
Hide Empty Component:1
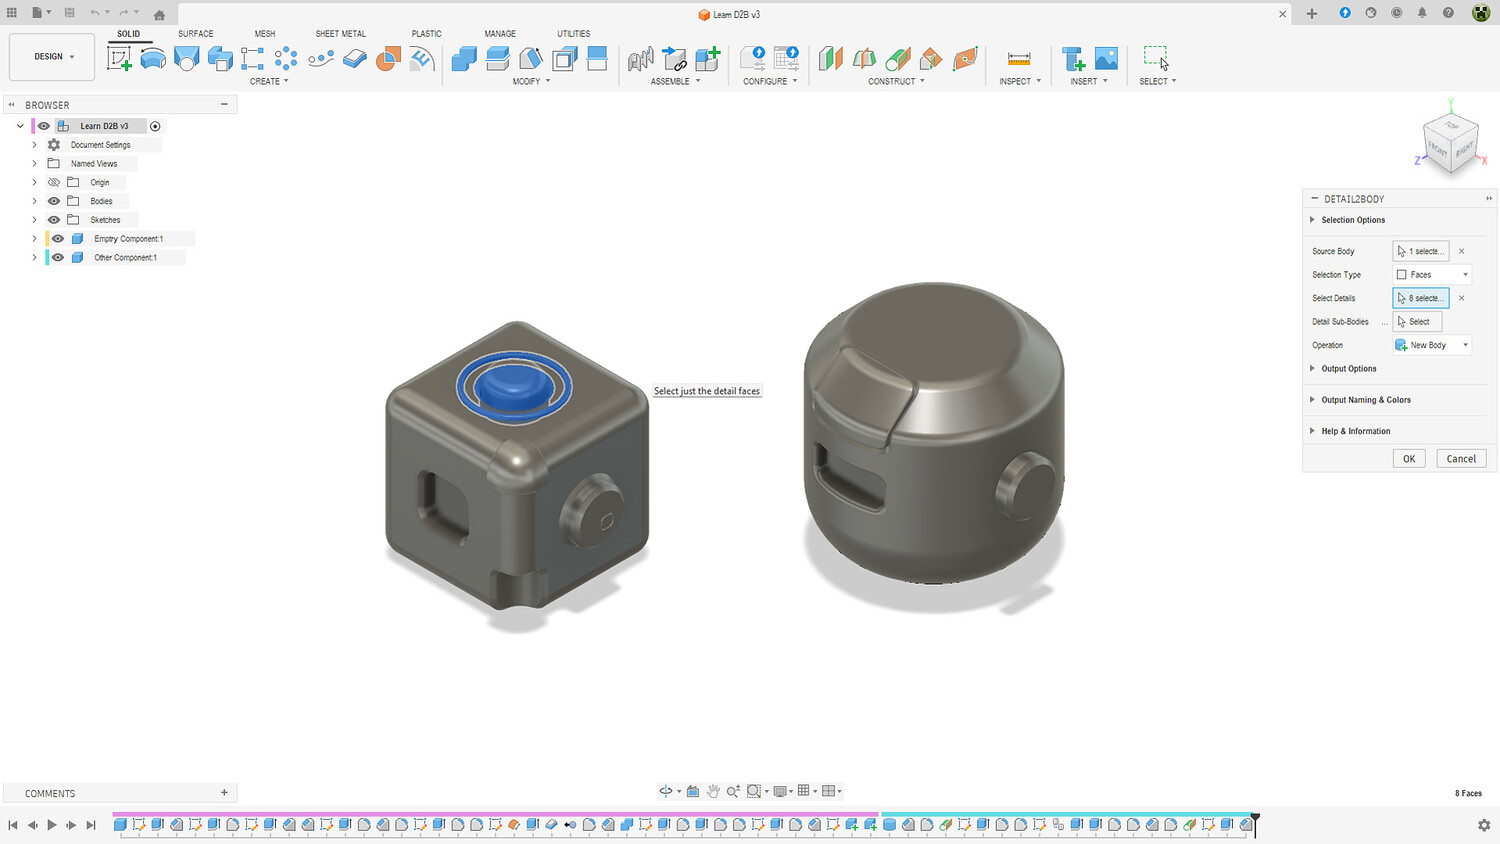(x=58, y=239)
